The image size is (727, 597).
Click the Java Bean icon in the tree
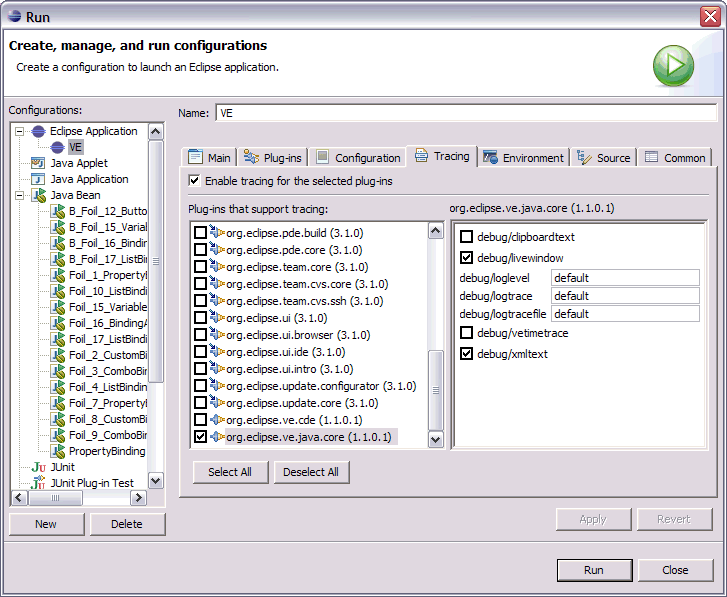[x=38, y=195]
